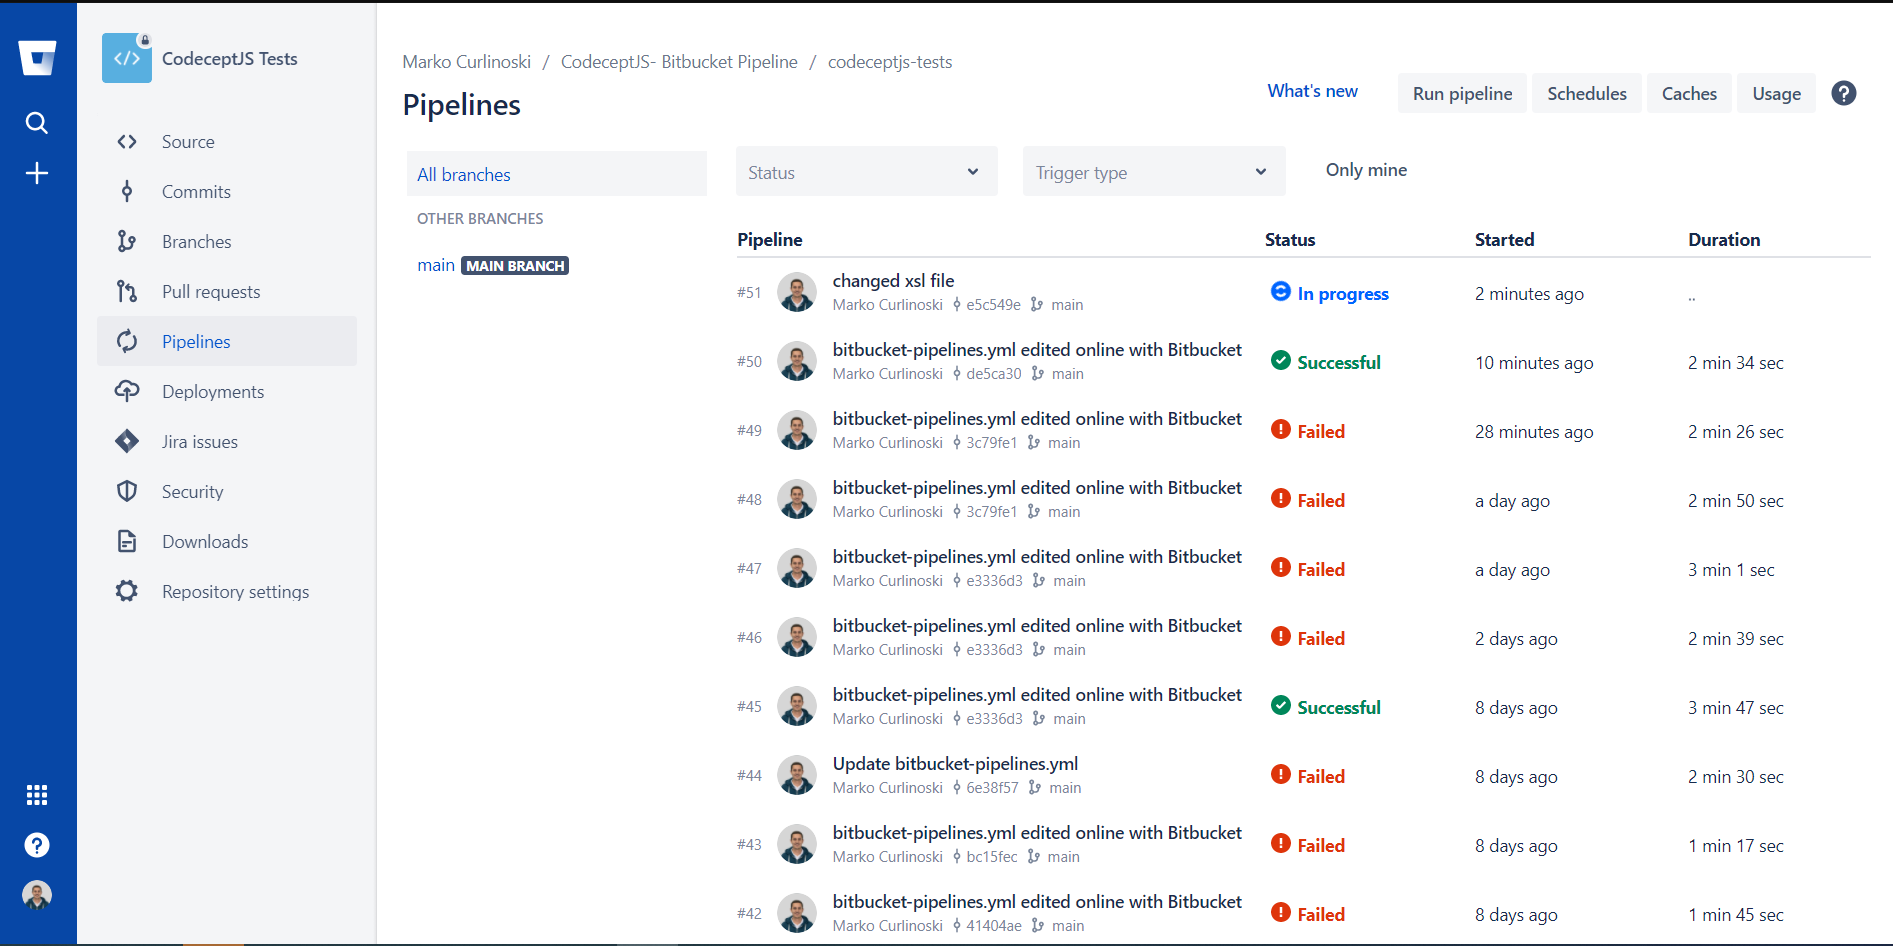Open pipeline 'changed xsl file'
1893x946 pixels.
click(x=893, y=281)
